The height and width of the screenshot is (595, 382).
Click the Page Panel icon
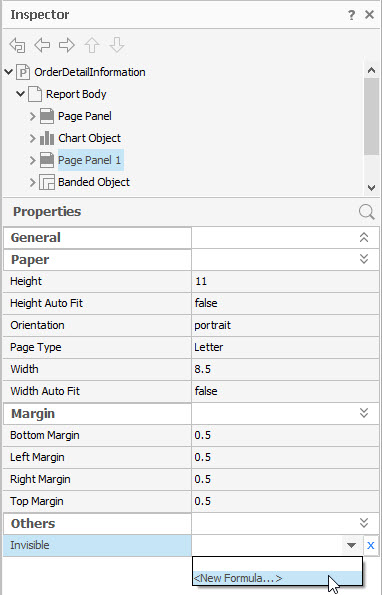pos(47,116)
